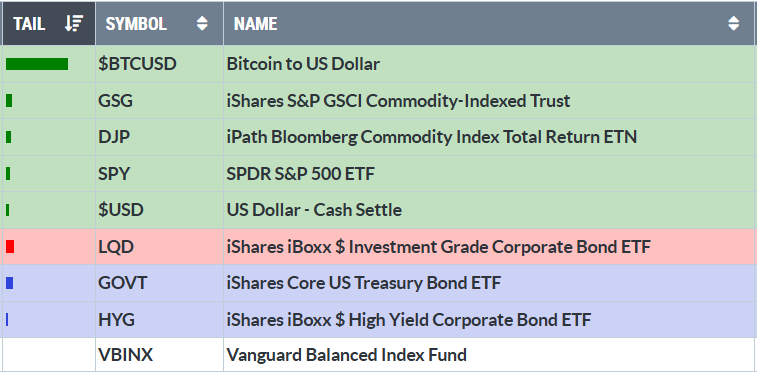Open LQD symbol entry
This screenshot has height=372, width=757.
coord(116,247)
